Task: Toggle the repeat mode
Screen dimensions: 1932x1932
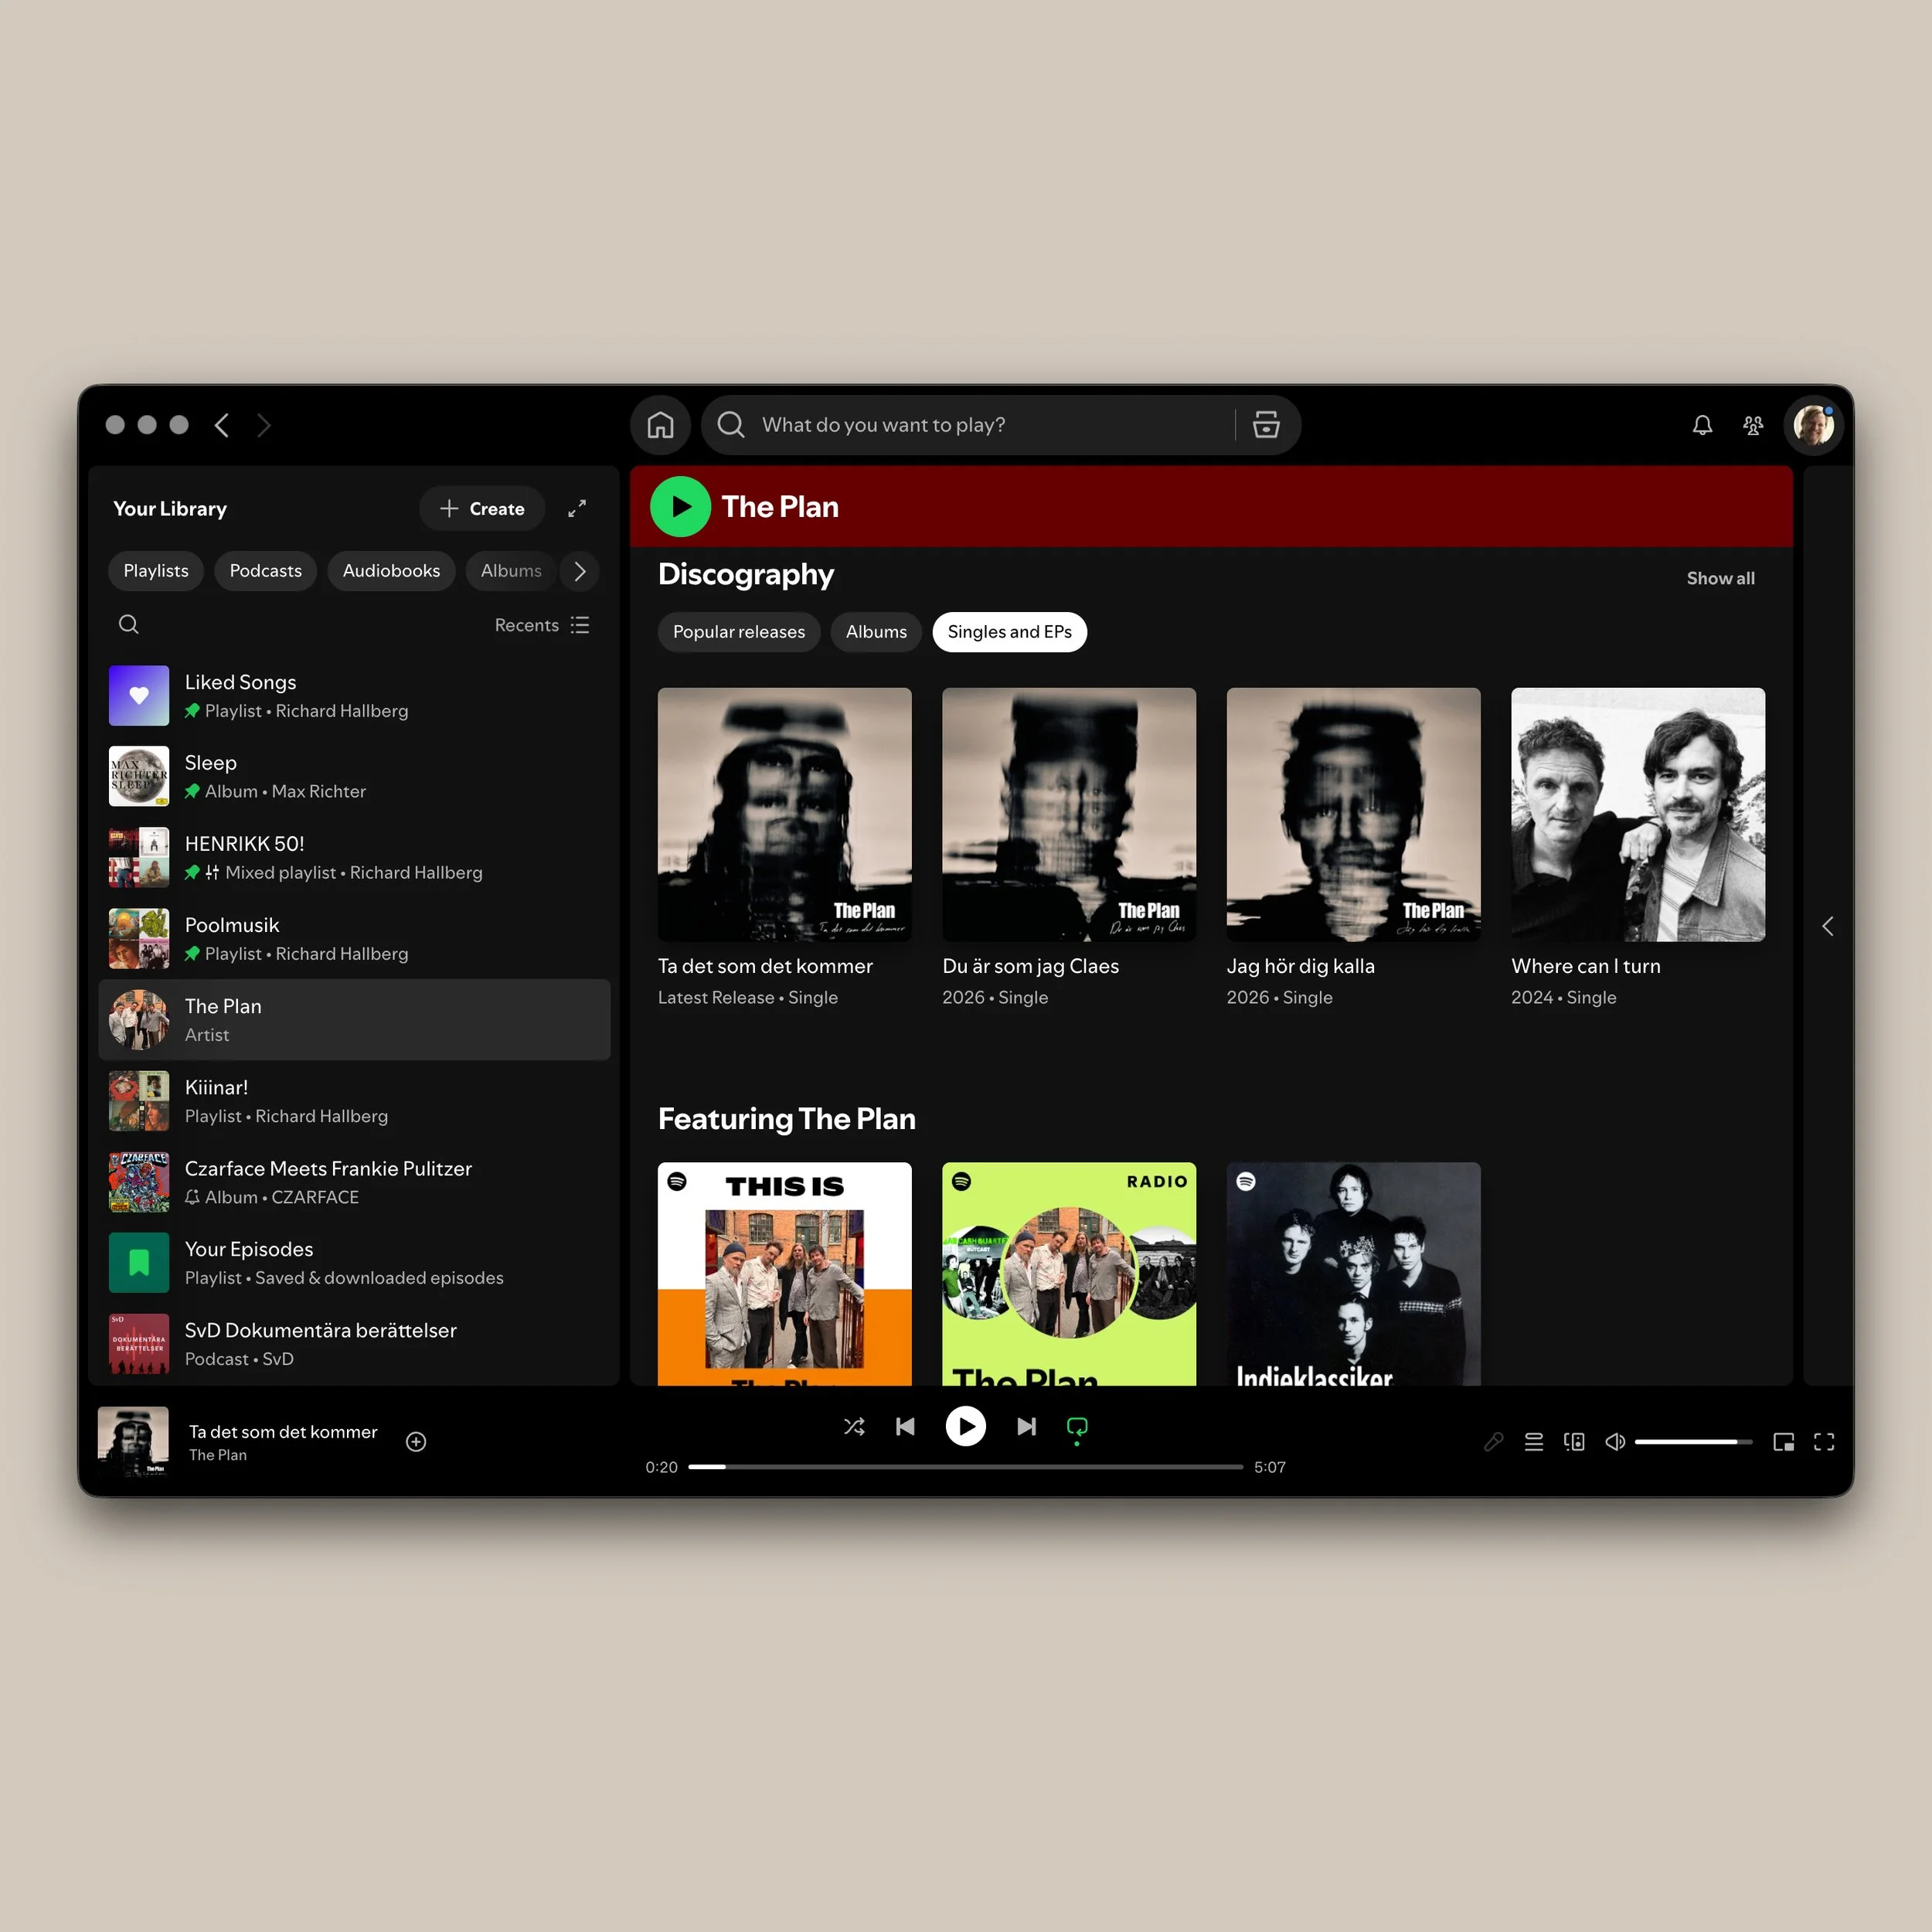Action: tap(1077, 1427)
